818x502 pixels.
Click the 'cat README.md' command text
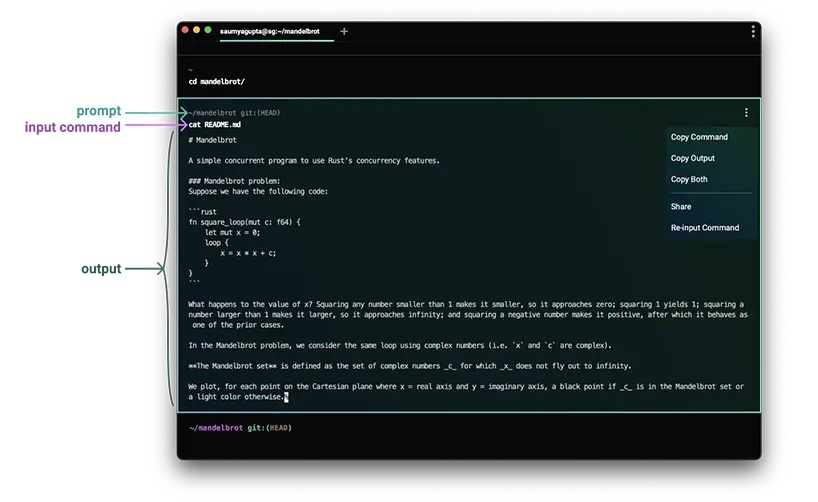click(x=214, y=125)
